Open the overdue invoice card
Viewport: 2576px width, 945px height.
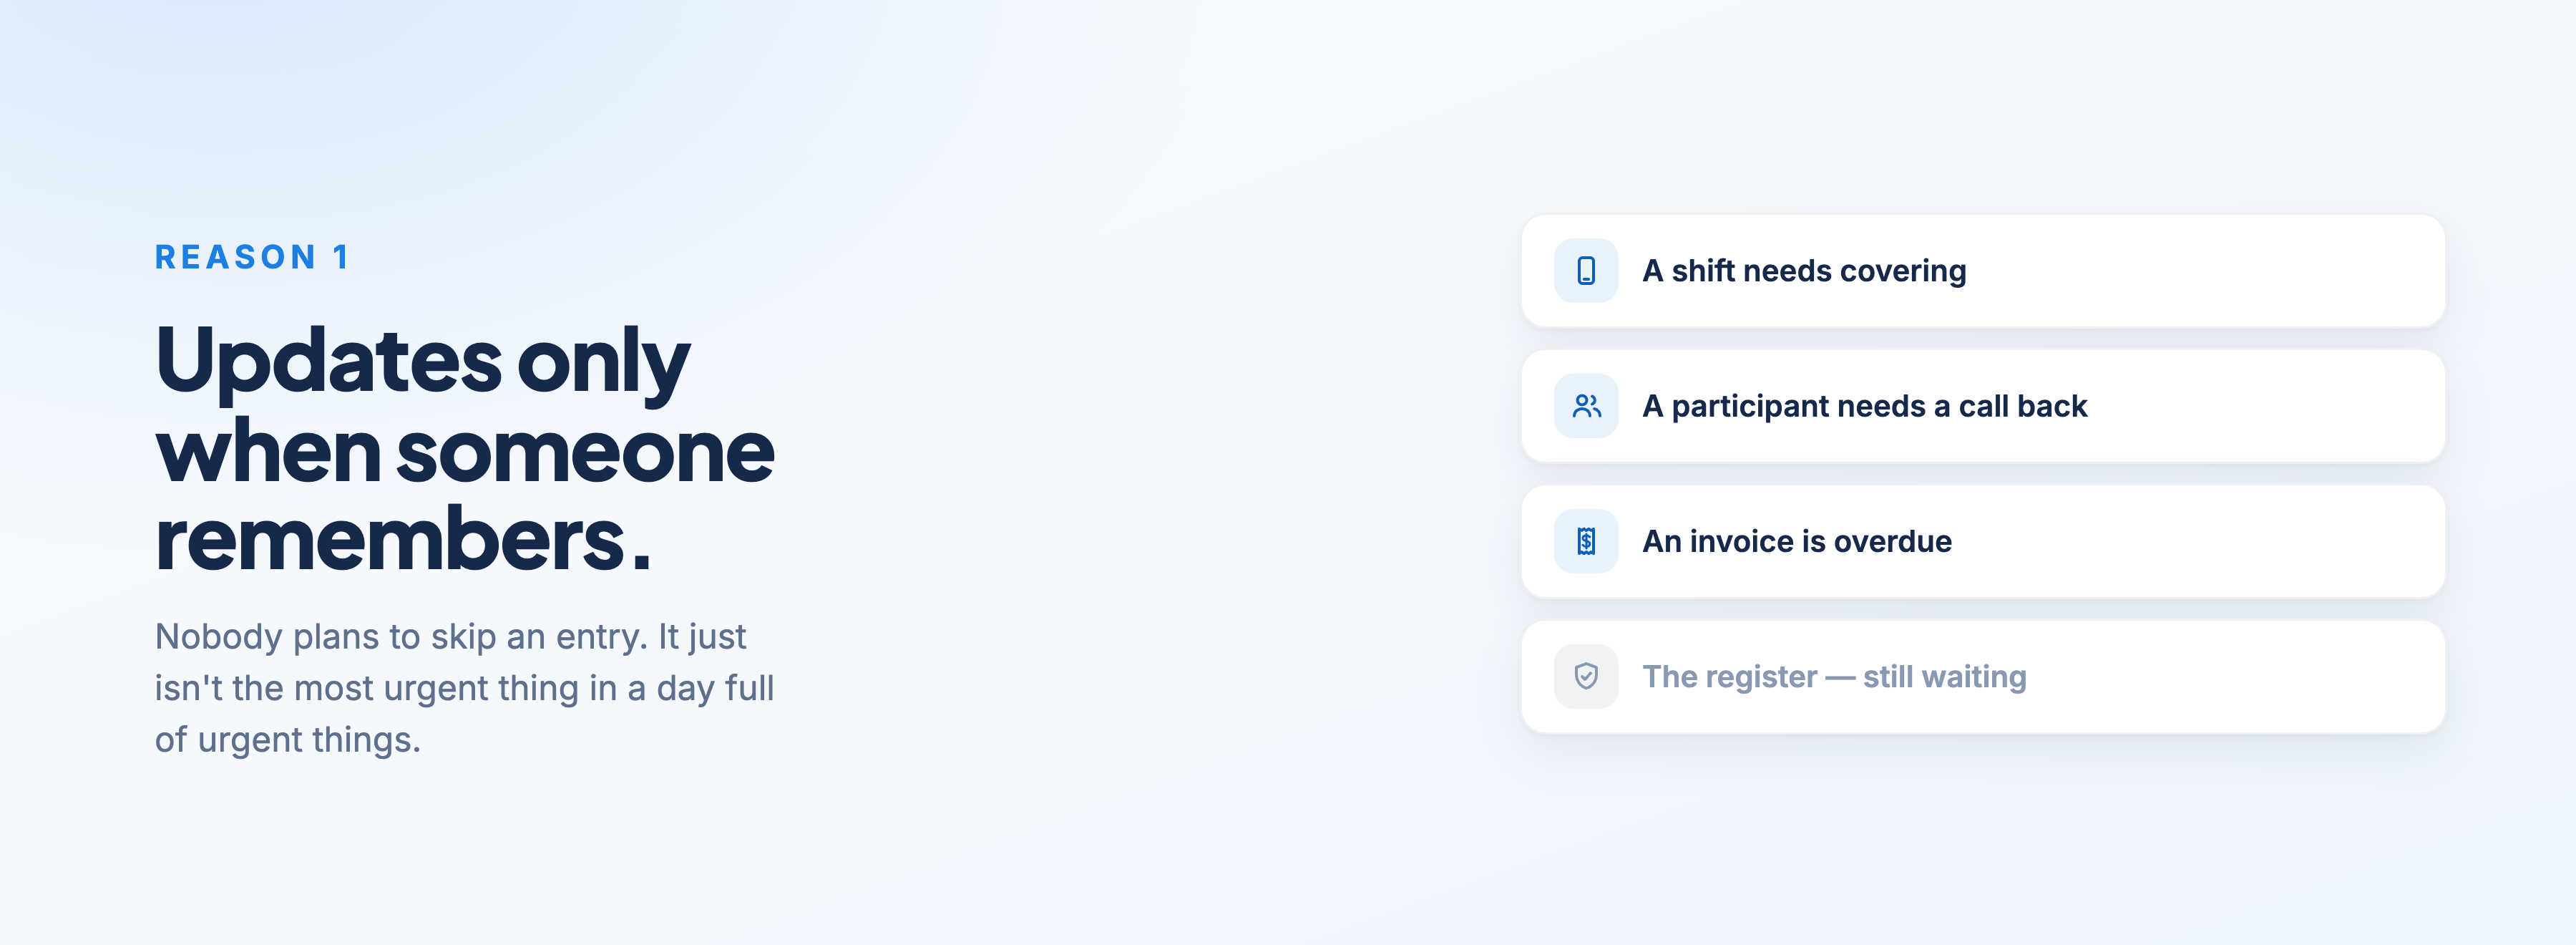1983,541
